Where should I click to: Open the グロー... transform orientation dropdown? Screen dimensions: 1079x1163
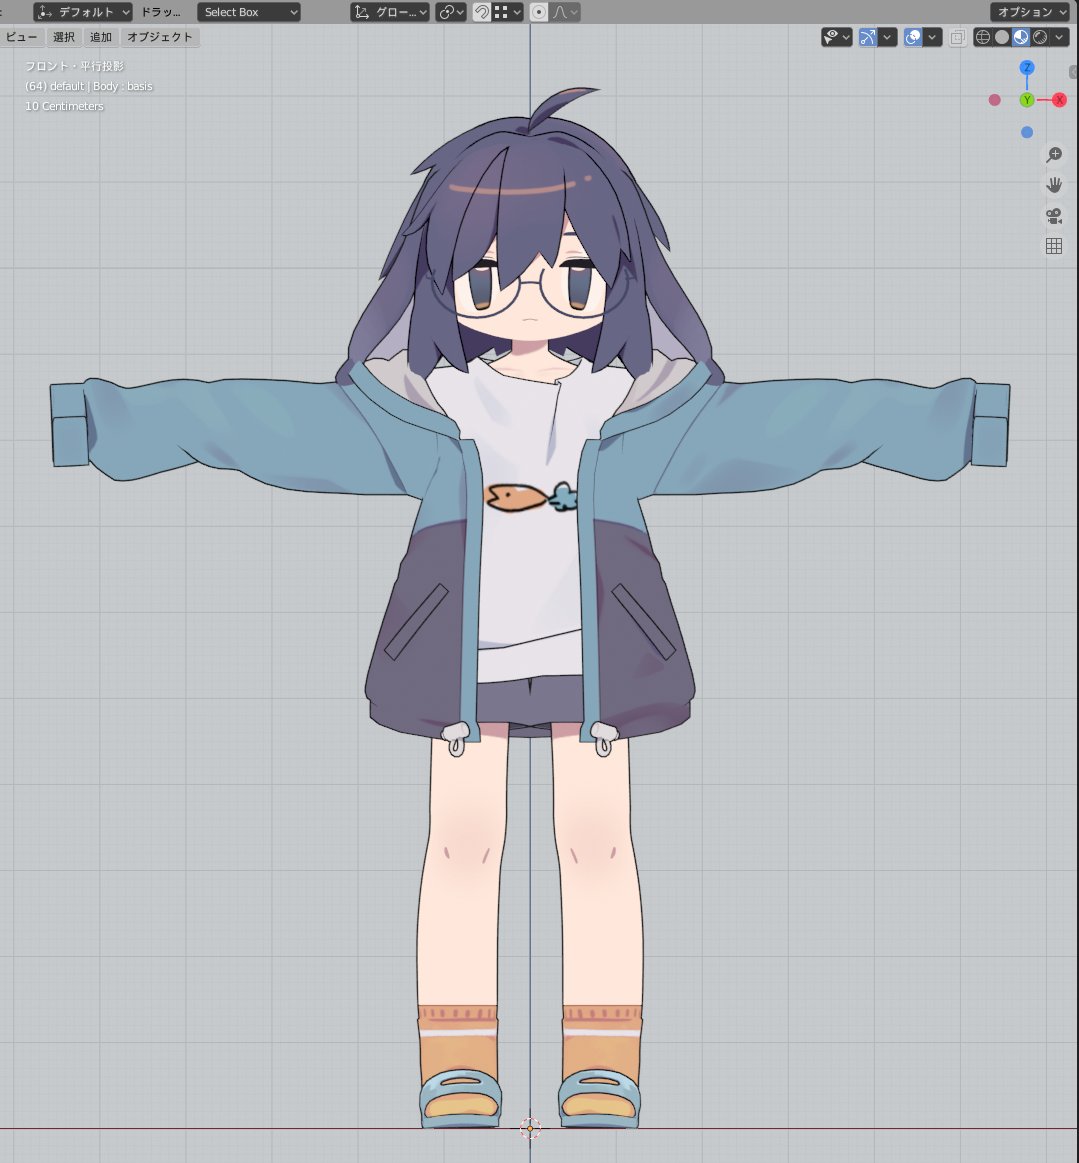pyautogui.click(x=389, y=12)
